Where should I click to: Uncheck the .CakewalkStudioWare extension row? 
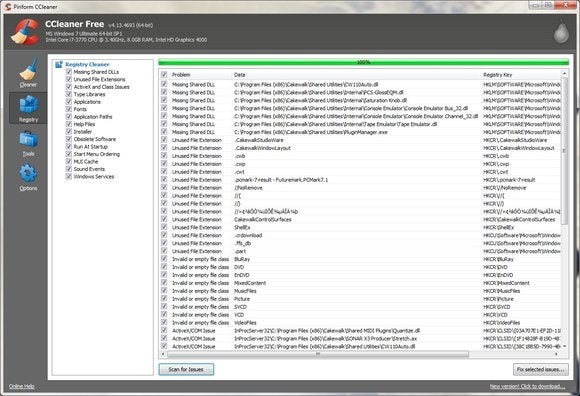[164, 140]
